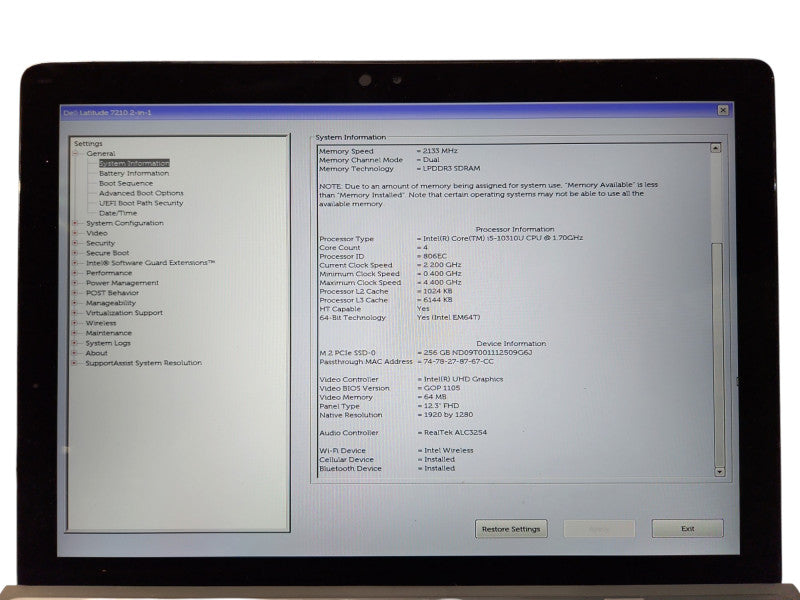Click the Processor Type value text

(x=503, y=238)
